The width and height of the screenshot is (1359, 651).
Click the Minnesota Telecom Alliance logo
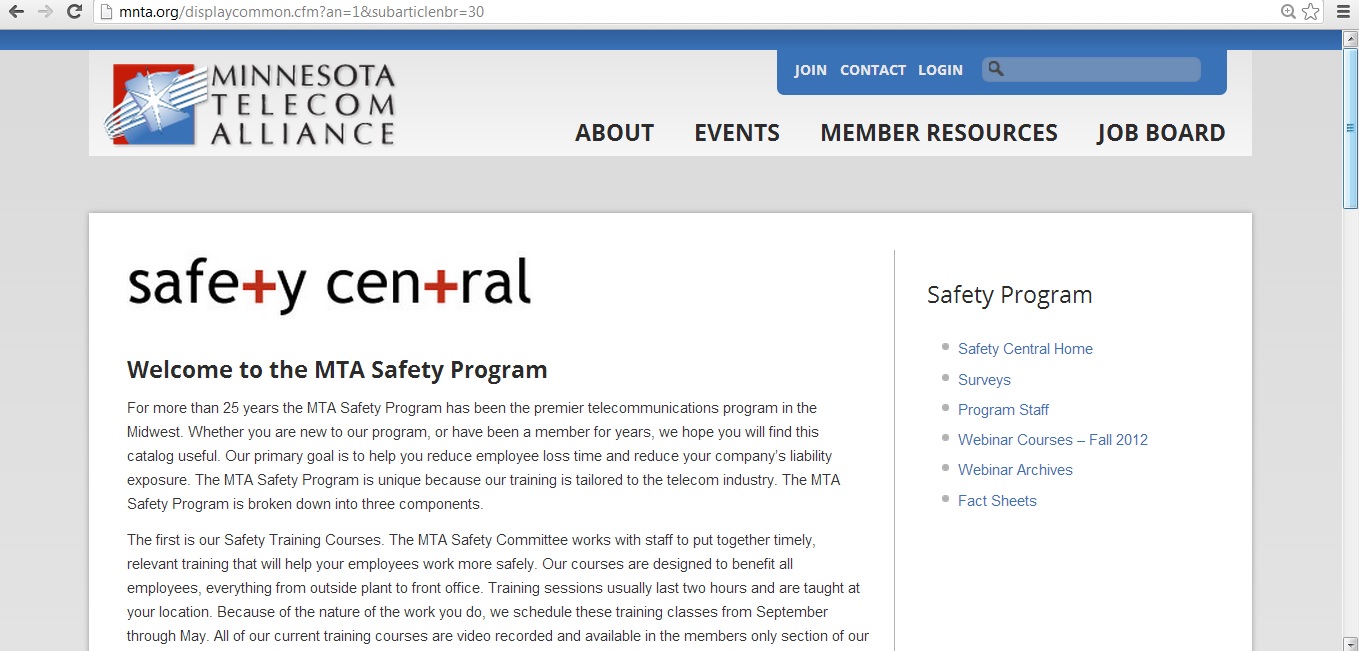(250, 105)
